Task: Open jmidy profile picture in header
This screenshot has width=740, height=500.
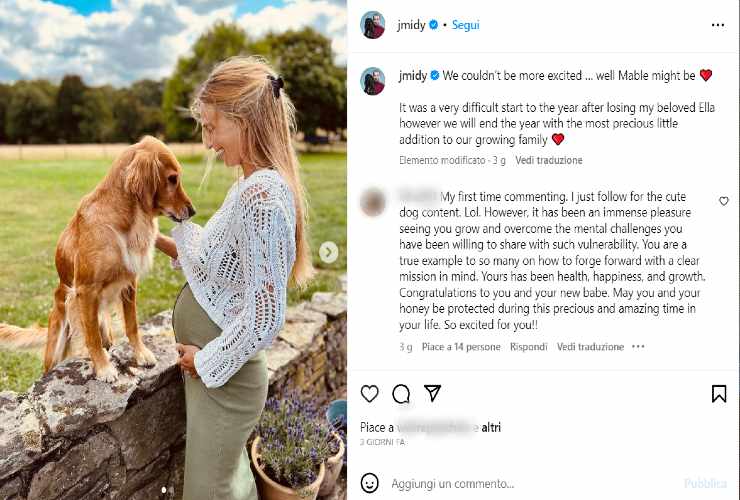Action: point(372,25)
